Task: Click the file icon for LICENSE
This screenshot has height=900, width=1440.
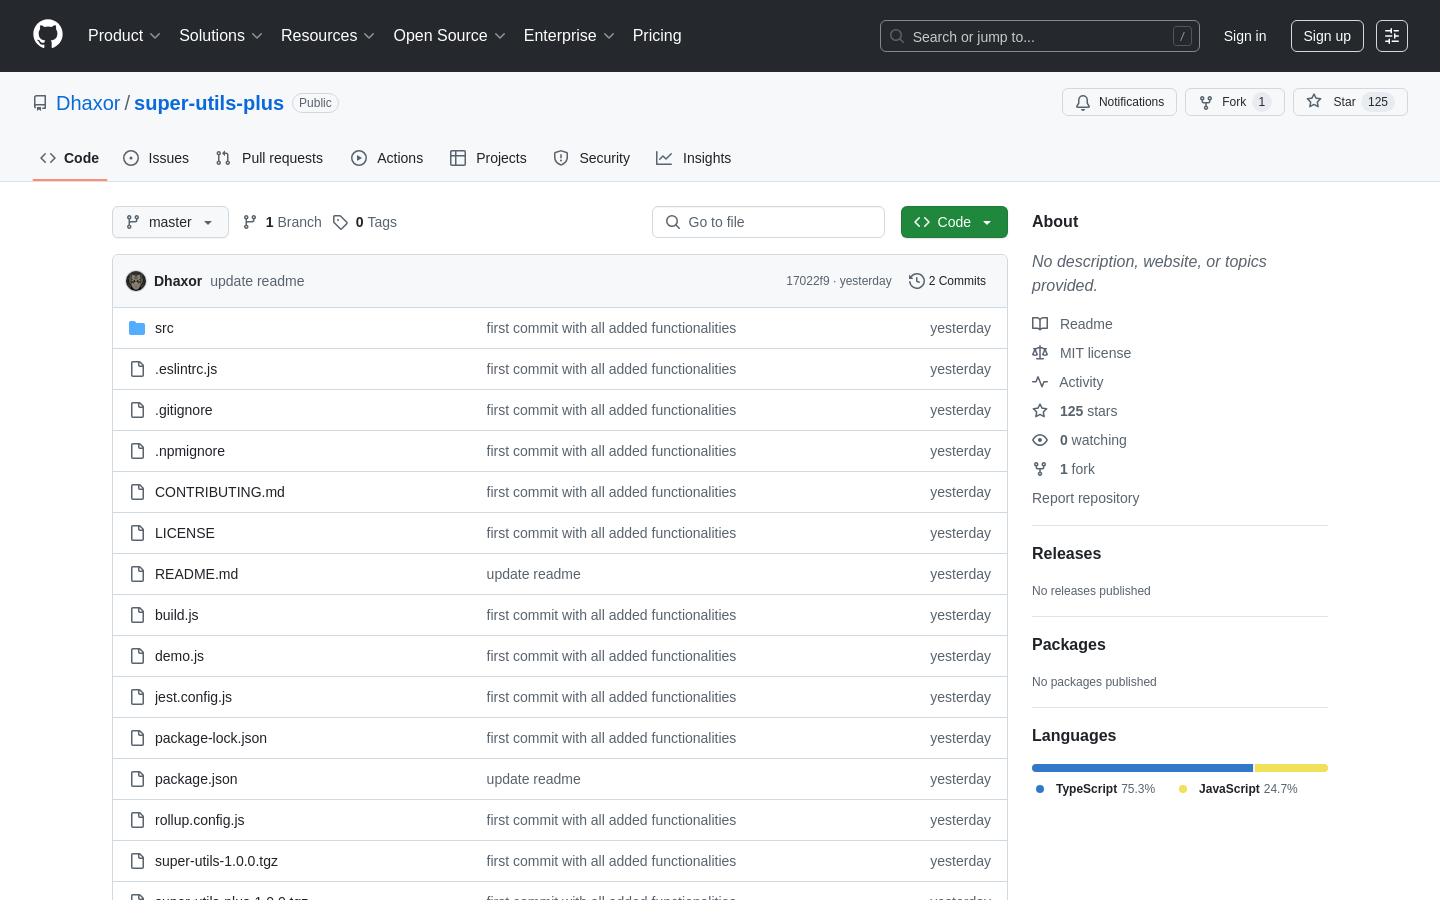Action: tap(137, 533)
